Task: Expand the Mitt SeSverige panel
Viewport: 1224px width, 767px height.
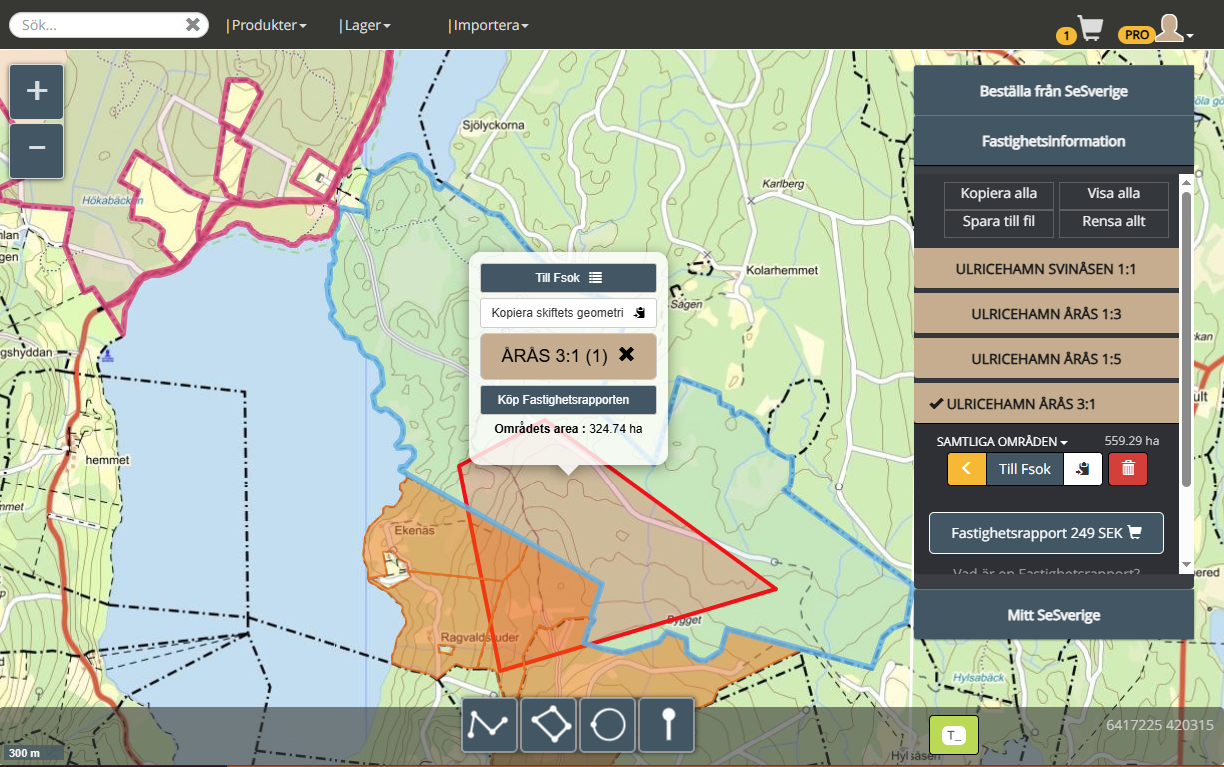Action: point(1054,615)
